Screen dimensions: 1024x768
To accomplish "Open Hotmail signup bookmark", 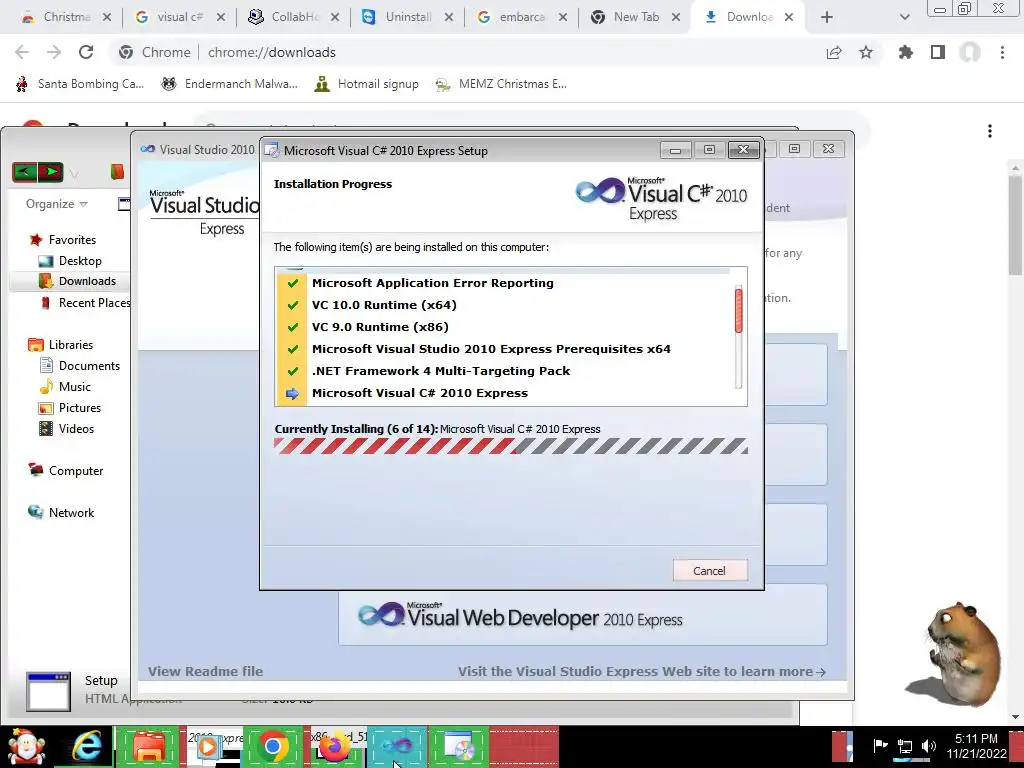I will pyautogui.click(x=366, y=84).
